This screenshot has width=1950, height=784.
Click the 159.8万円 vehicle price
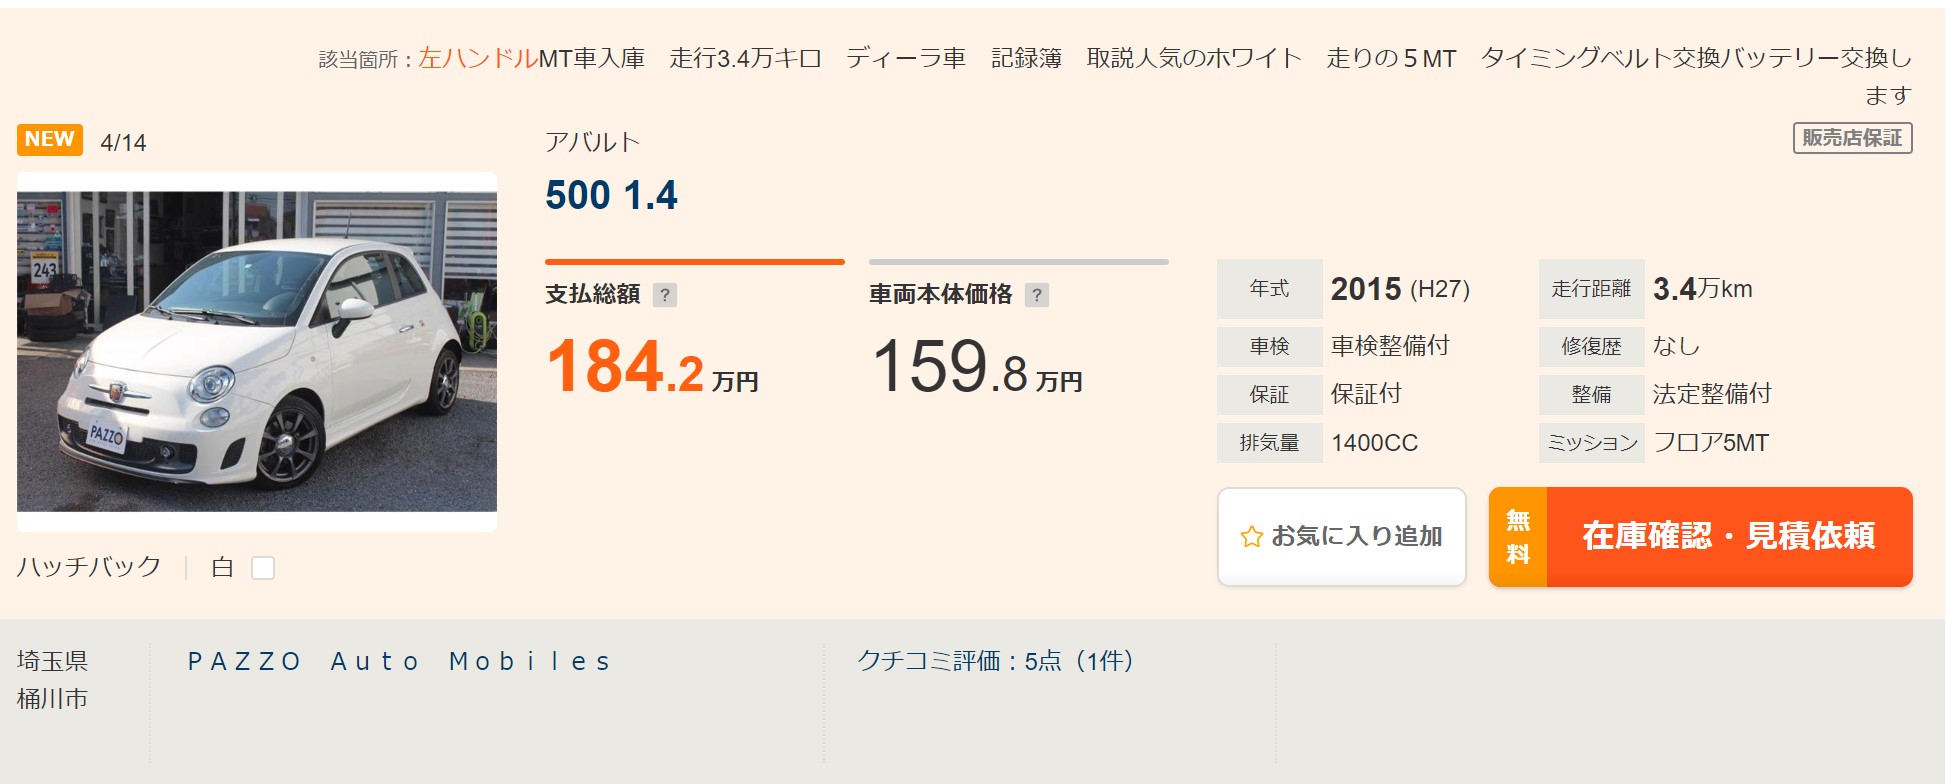977,366
